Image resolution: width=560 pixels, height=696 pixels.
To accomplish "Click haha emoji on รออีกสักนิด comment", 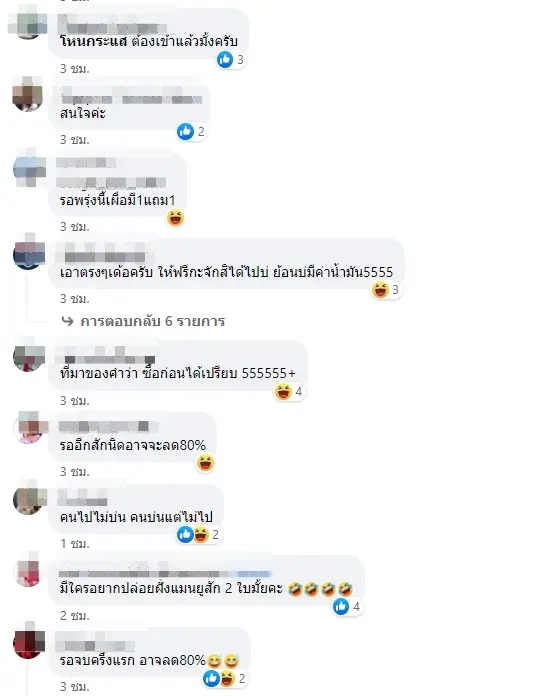I will [x=205, y=463].
